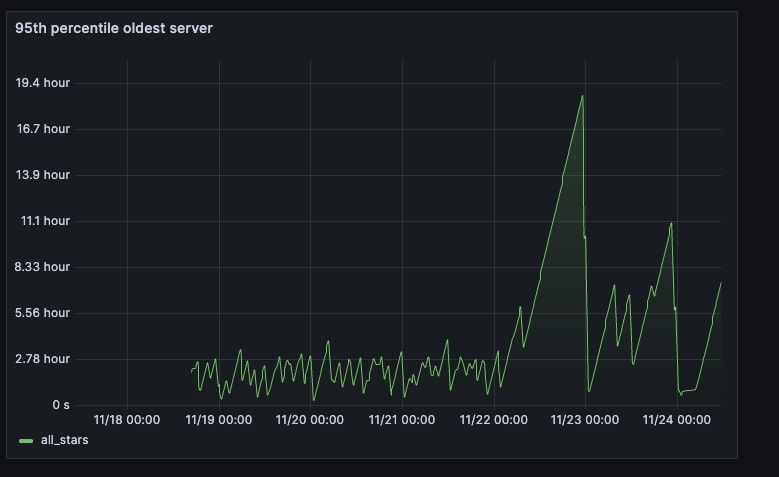Open the "95th percentile oldest server" panel title menu

pos(114,28)
